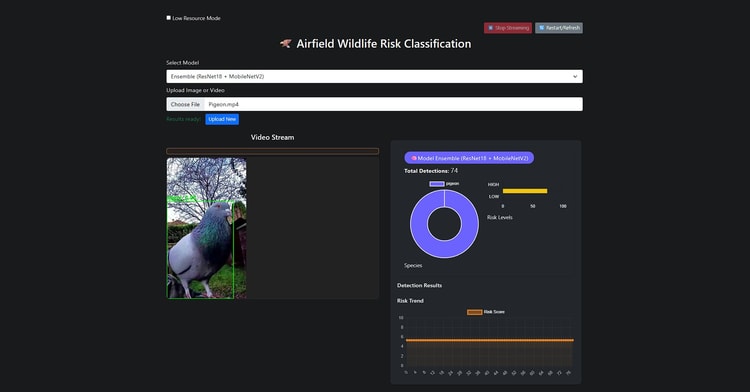Viewport: 750px width, 392px height.
Task: Click the 'Video Stream' heading
Action: point(273,137)
